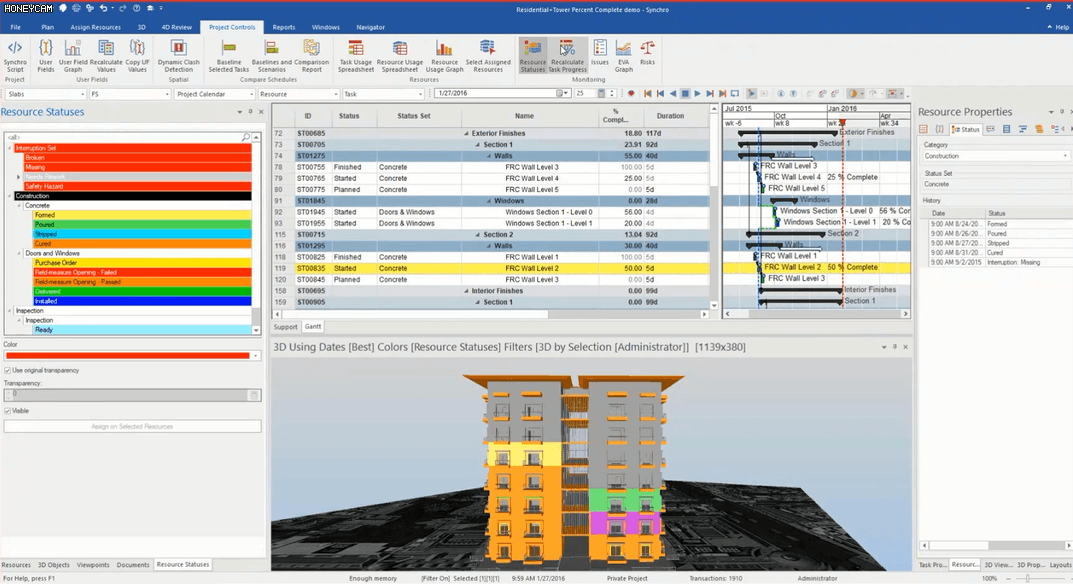The width and height of the screenshot is (1073, 584).
Task: Click the search icon in Resource Statuses filter
Action: click(246, 138)
